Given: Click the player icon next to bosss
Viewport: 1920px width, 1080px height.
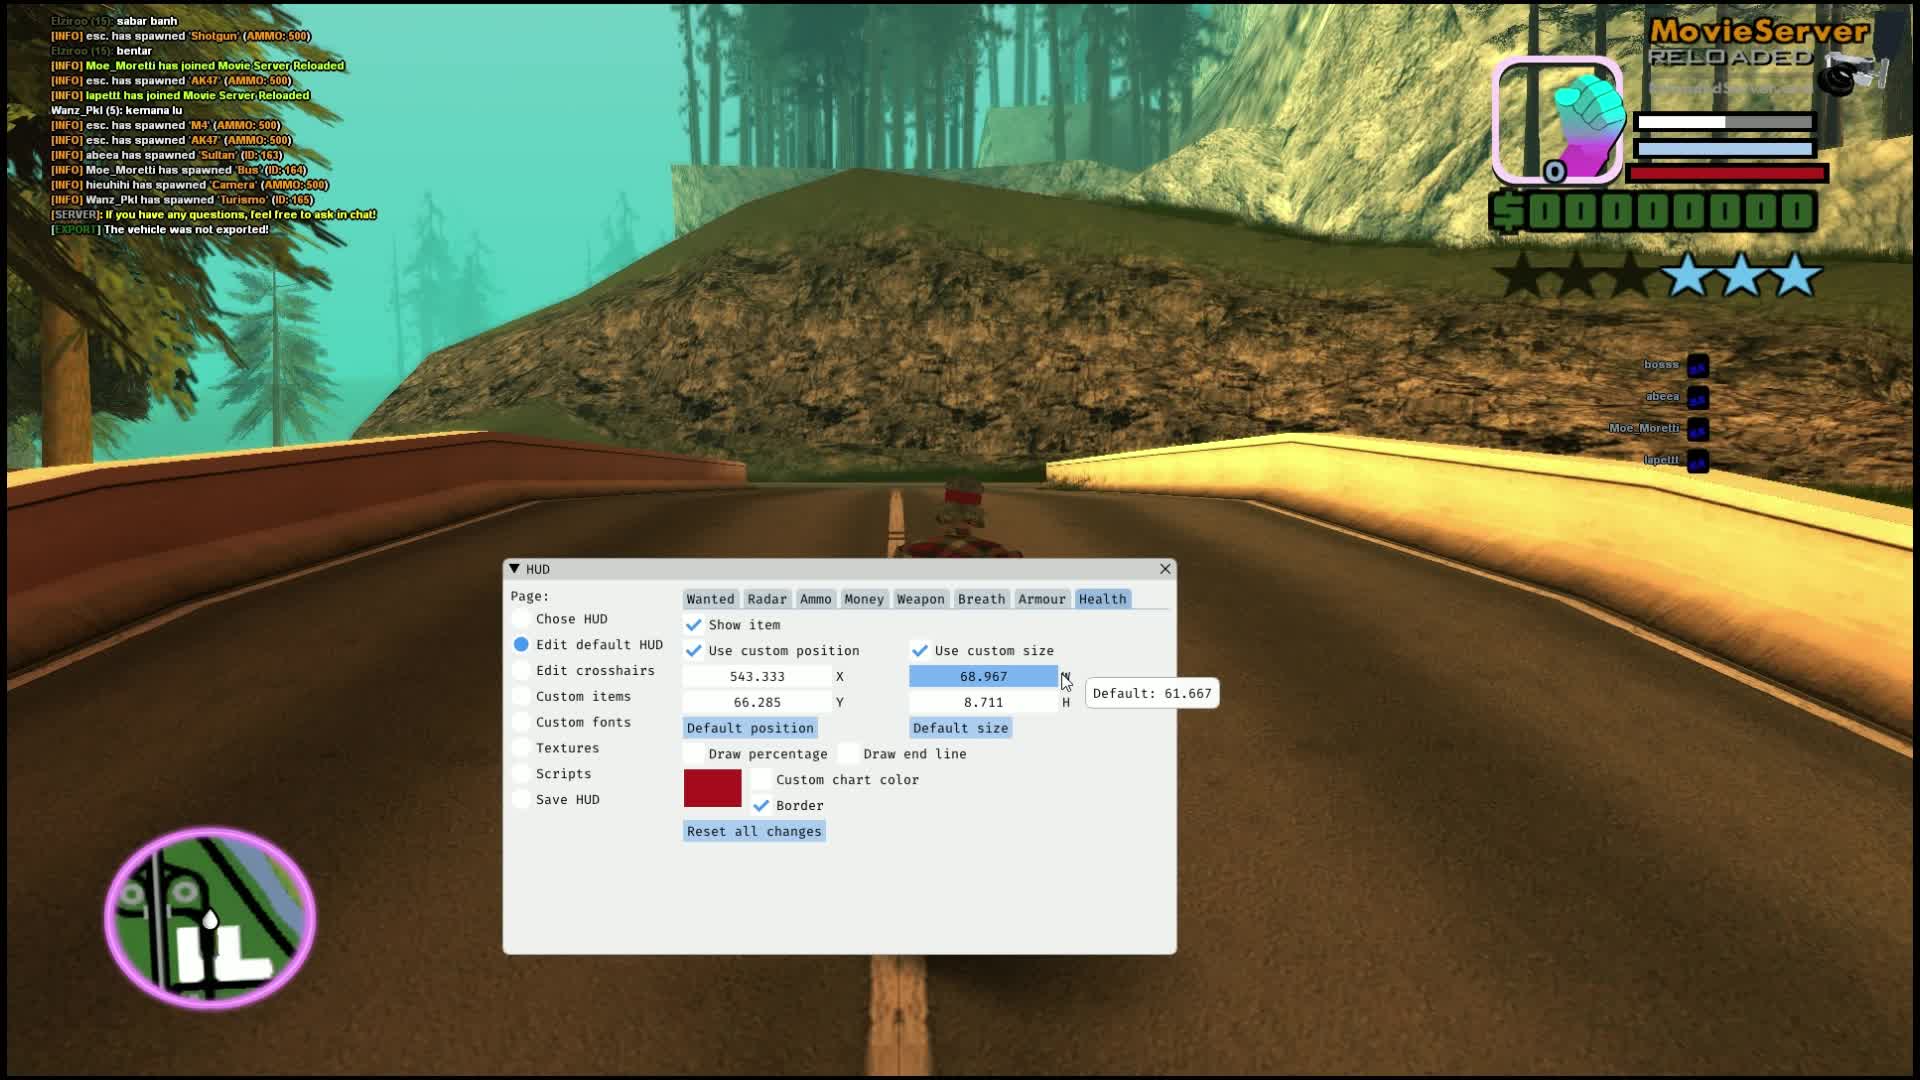Looking at the screenshot, I should [x=1697, y=366].
